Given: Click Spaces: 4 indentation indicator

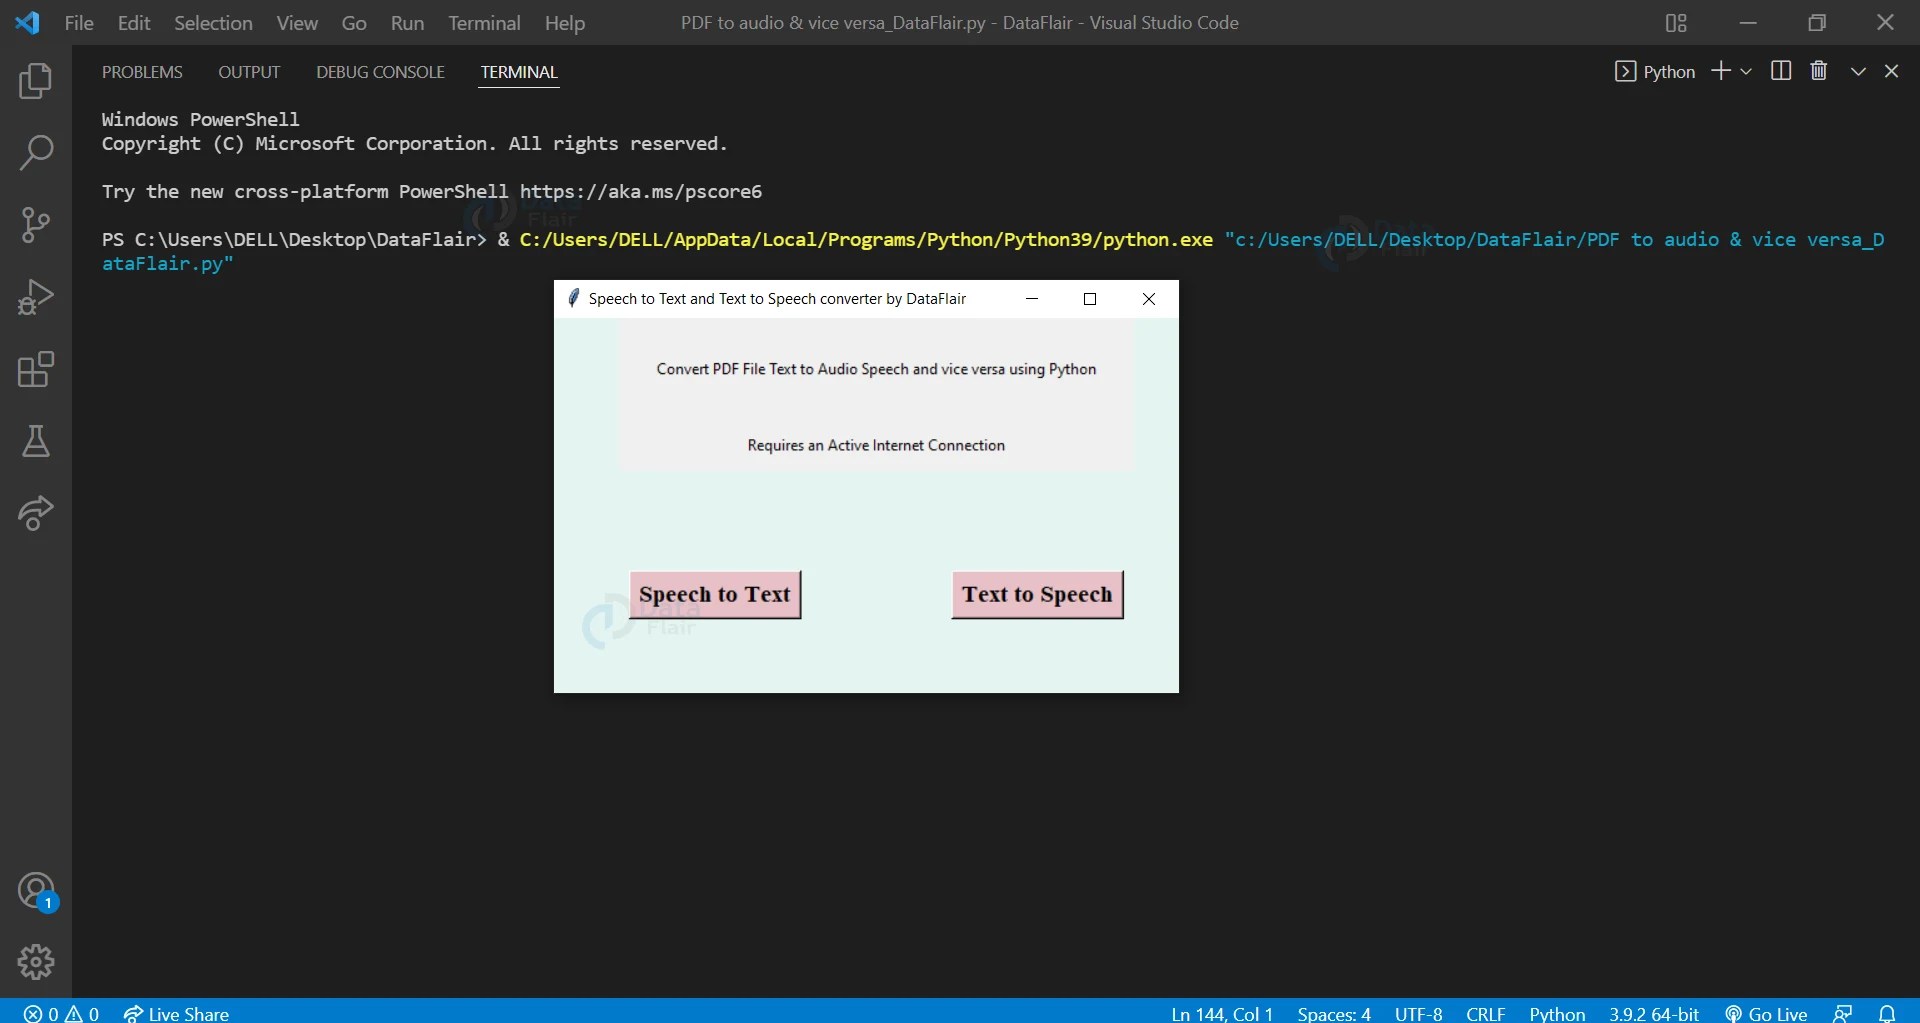Looking at the screenshot, I should (x=1334, y=1013).
